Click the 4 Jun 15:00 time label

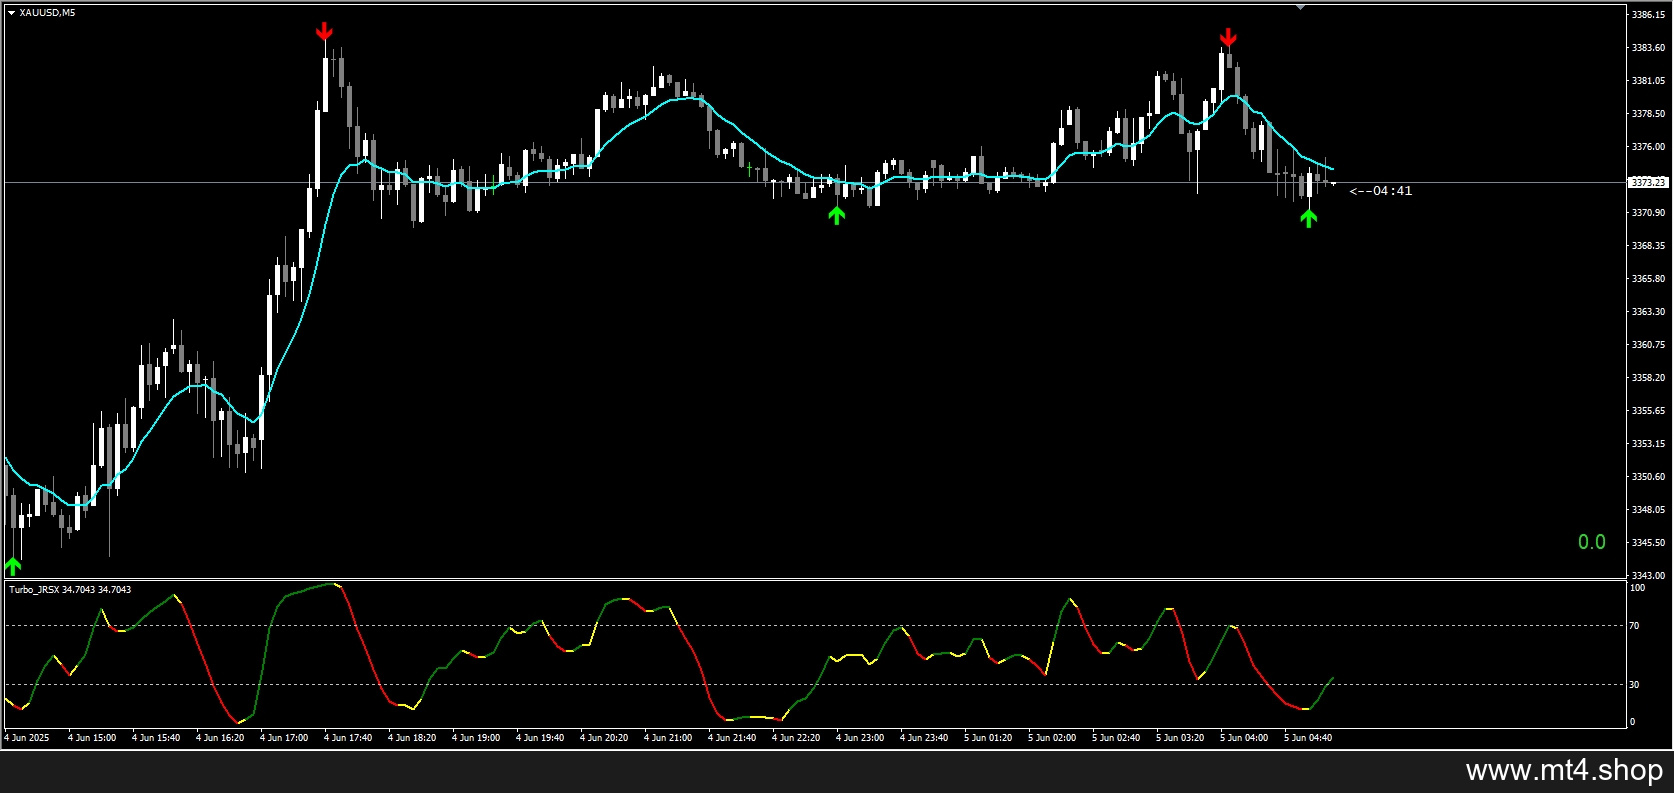pyautogui.click(x=92, y=738)
